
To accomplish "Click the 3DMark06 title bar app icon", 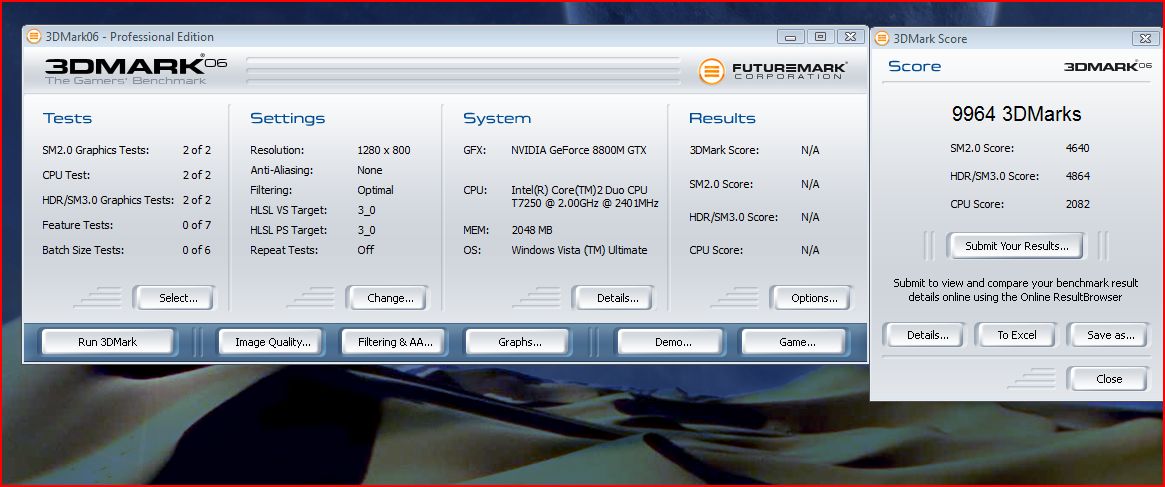I will click(x=34, y=36).
